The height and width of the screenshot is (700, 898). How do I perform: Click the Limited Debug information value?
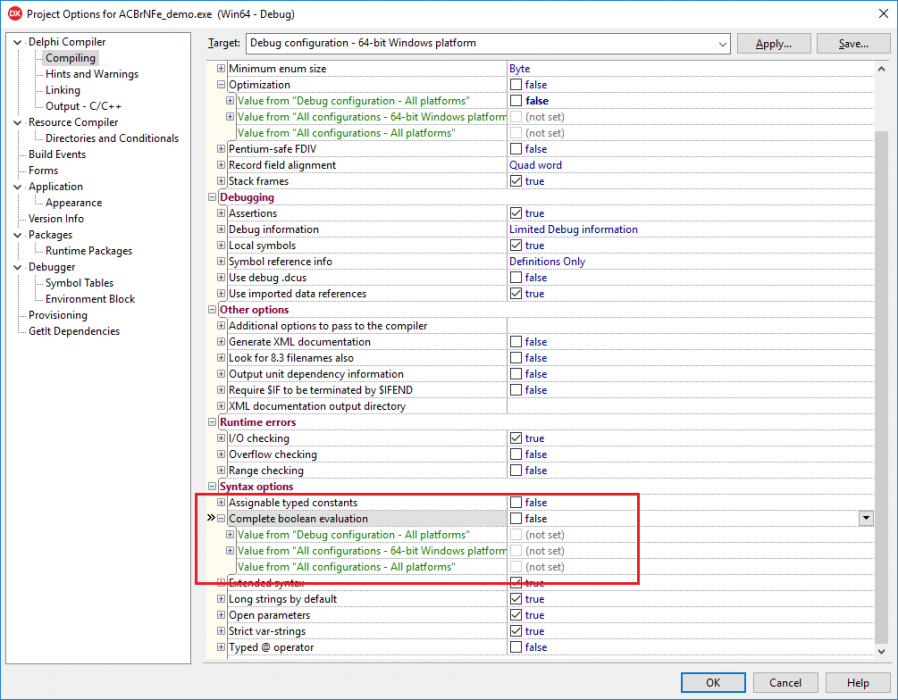coord(573,229)
